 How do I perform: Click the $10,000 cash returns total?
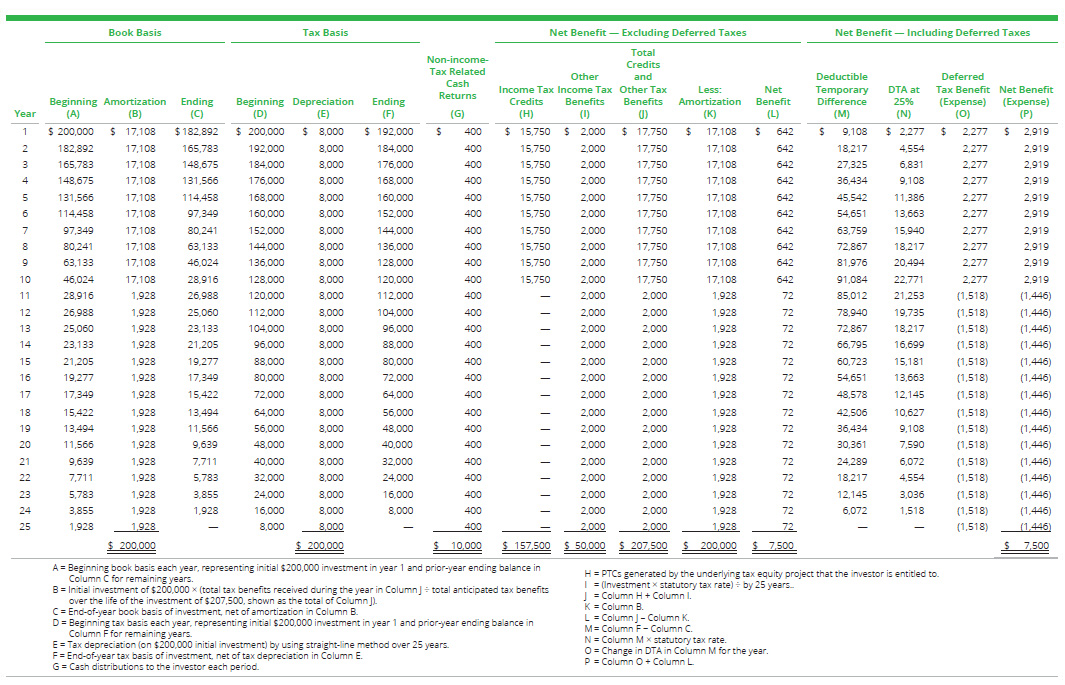pyautogui.click(x=459, y=545)
